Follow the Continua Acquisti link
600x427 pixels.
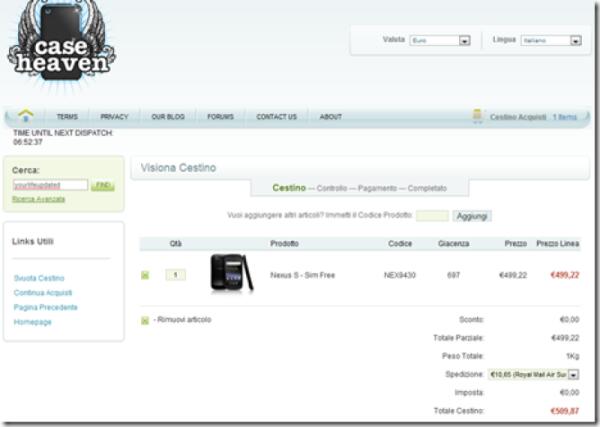tap(43, 293)
